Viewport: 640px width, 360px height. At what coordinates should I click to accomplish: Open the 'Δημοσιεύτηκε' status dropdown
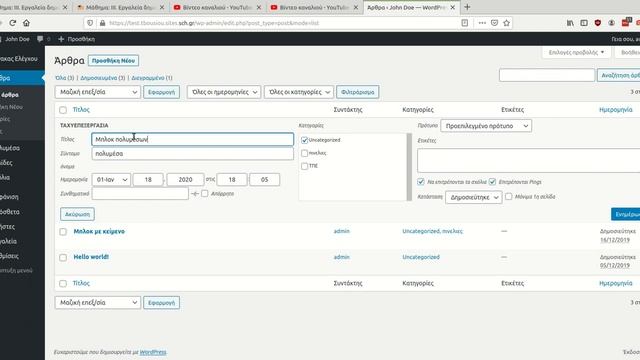[x=473, y=197]
